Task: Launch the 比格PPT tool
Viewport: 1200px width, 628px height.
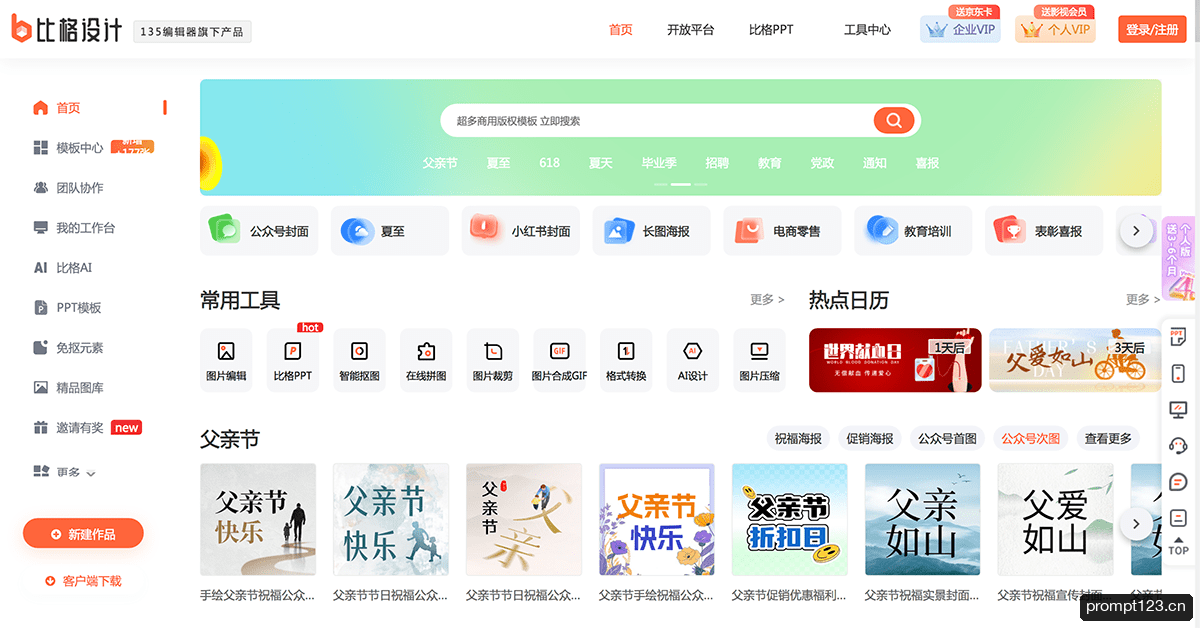Action: 293,360
